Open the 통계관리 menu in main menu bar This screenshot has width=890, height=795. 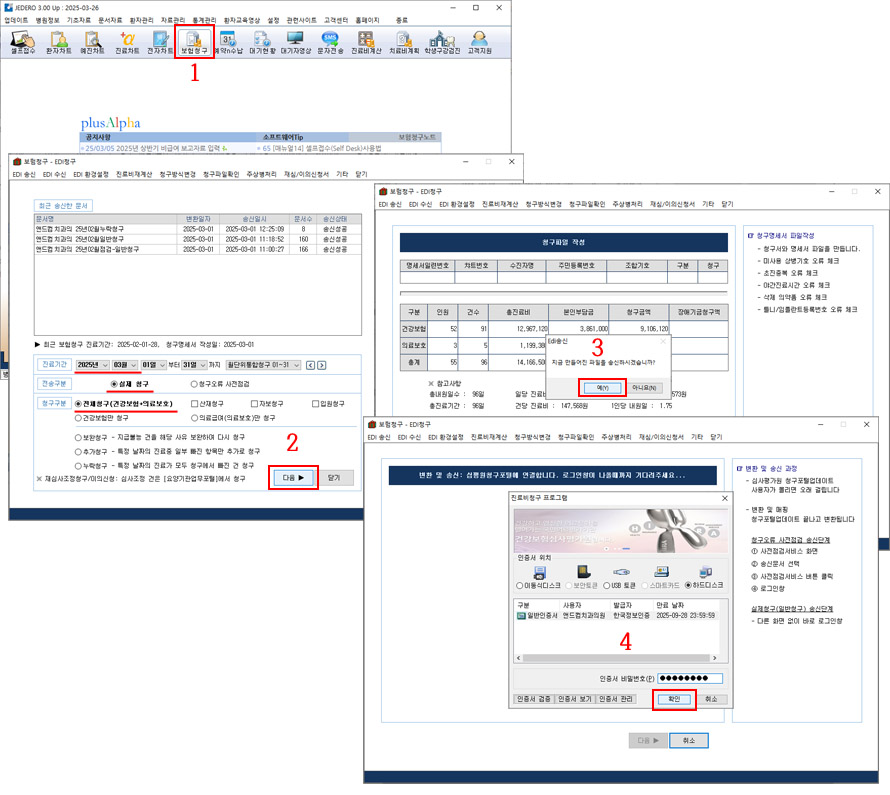pyautogui.click(x=202, y=20)
